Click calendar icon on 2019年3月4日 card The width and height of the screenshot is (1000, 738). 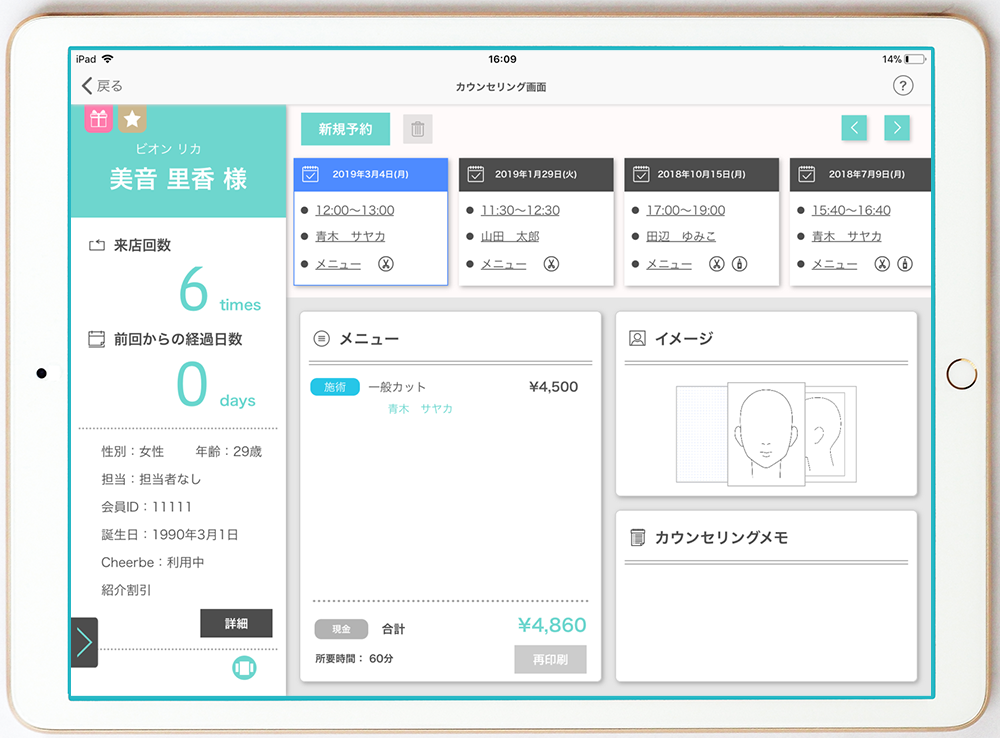tap(310, 174)
